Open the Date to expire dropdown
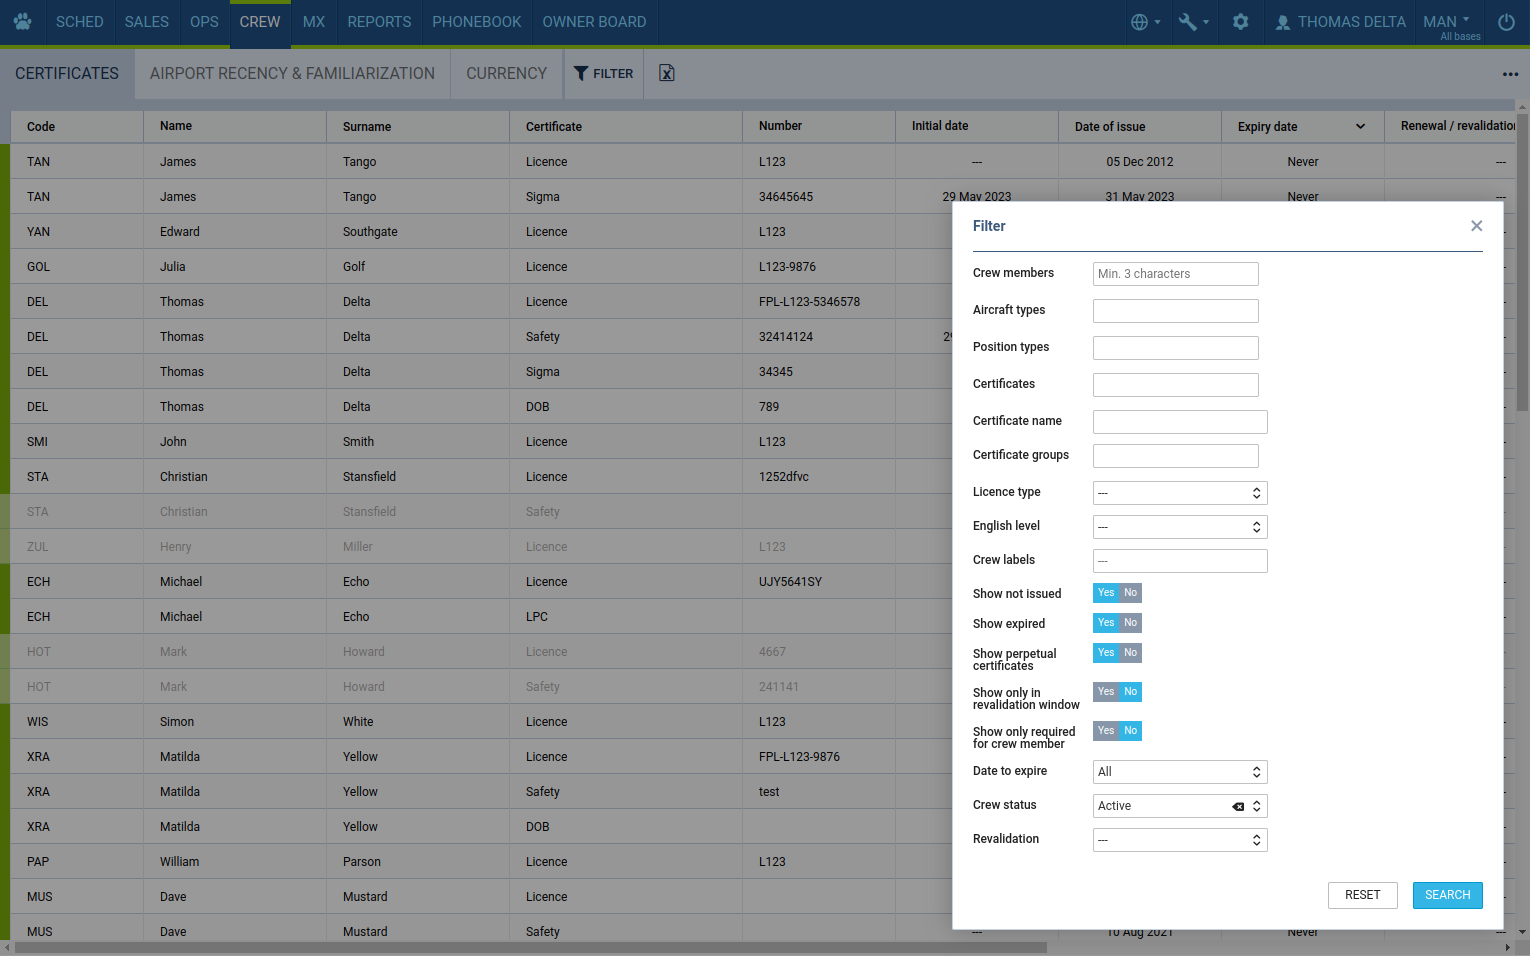 point(1180,772)
